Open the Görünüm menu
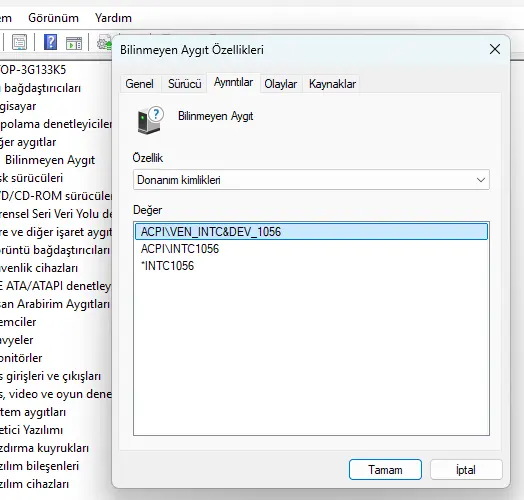This screenshot has height=500, width=524. pos(53,18)
